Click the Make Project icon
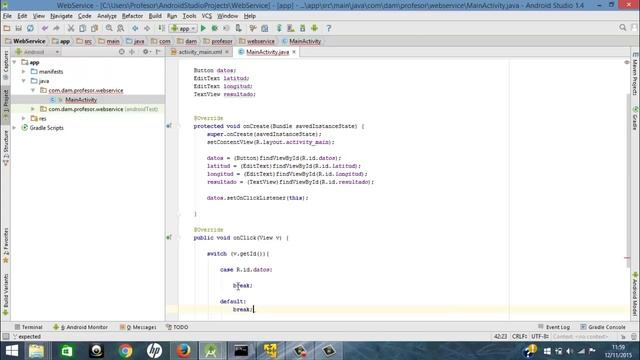The height and width of the screenshot is (360, 640). click(x=162, y=28)
